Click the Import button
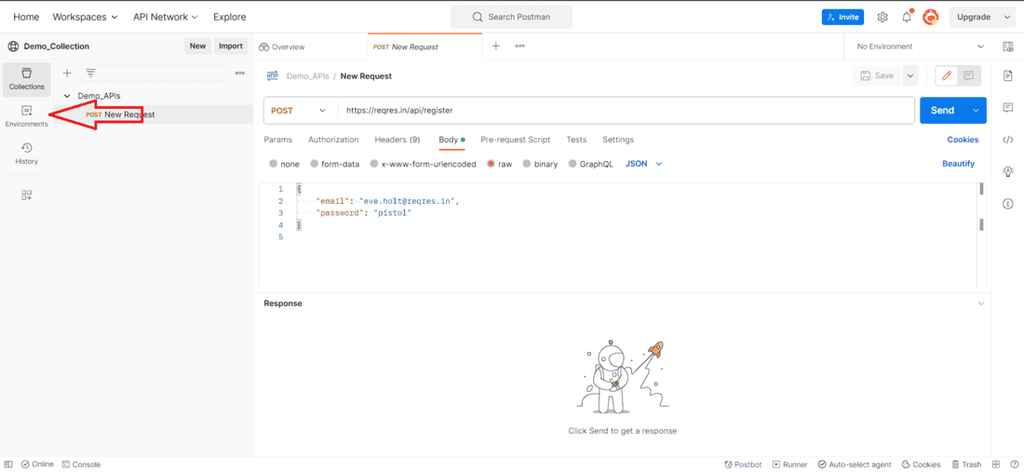The width and height of the screenshot is (1024, 472). 231,46
